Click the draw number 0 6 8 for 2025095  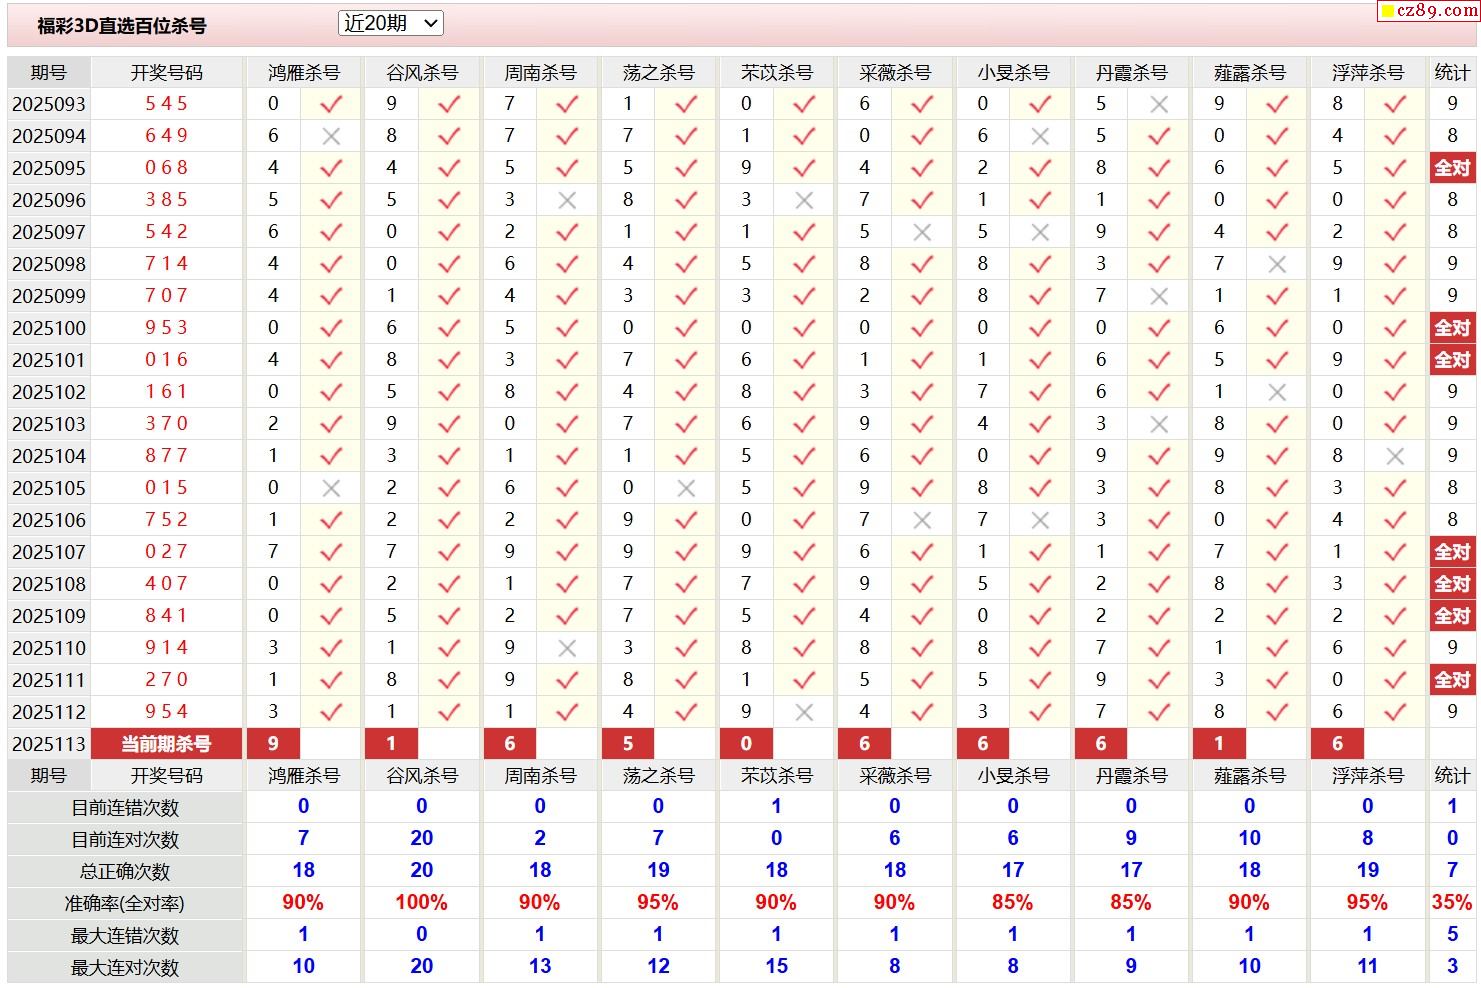tap(166, 168)
